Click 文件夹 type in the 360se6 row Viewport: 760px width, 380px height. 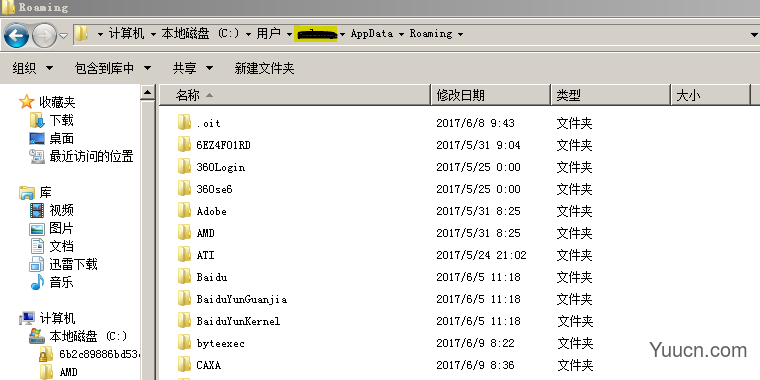[574, 189]
